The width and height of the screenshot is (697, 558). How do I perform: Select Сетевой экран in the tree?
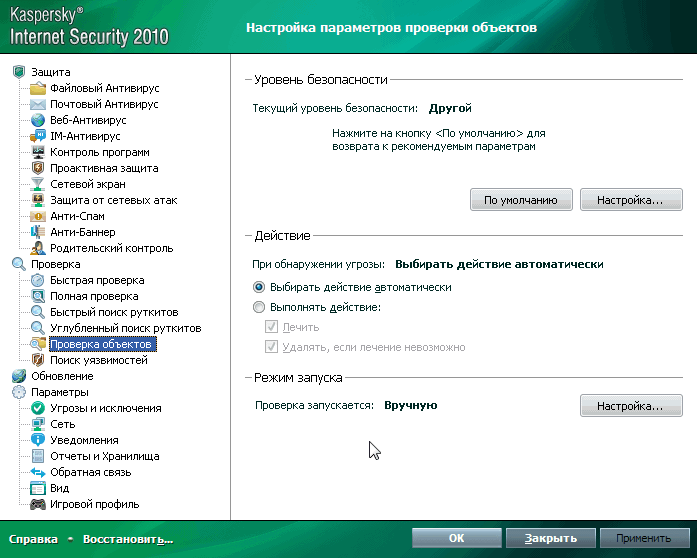88,184
